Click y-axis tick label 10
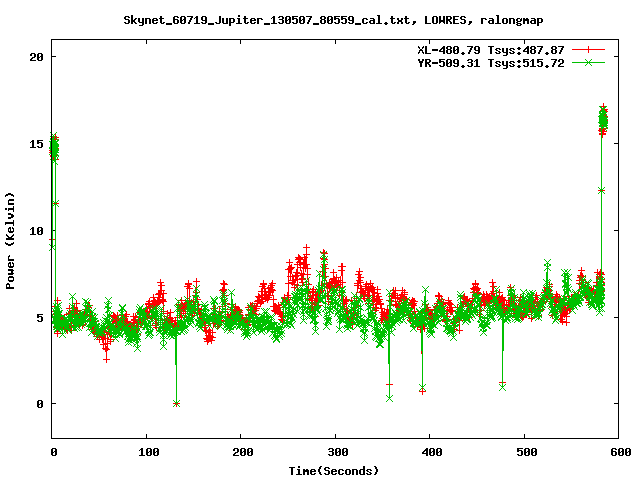This screenshot has height=480, width=640. [36, 231]
